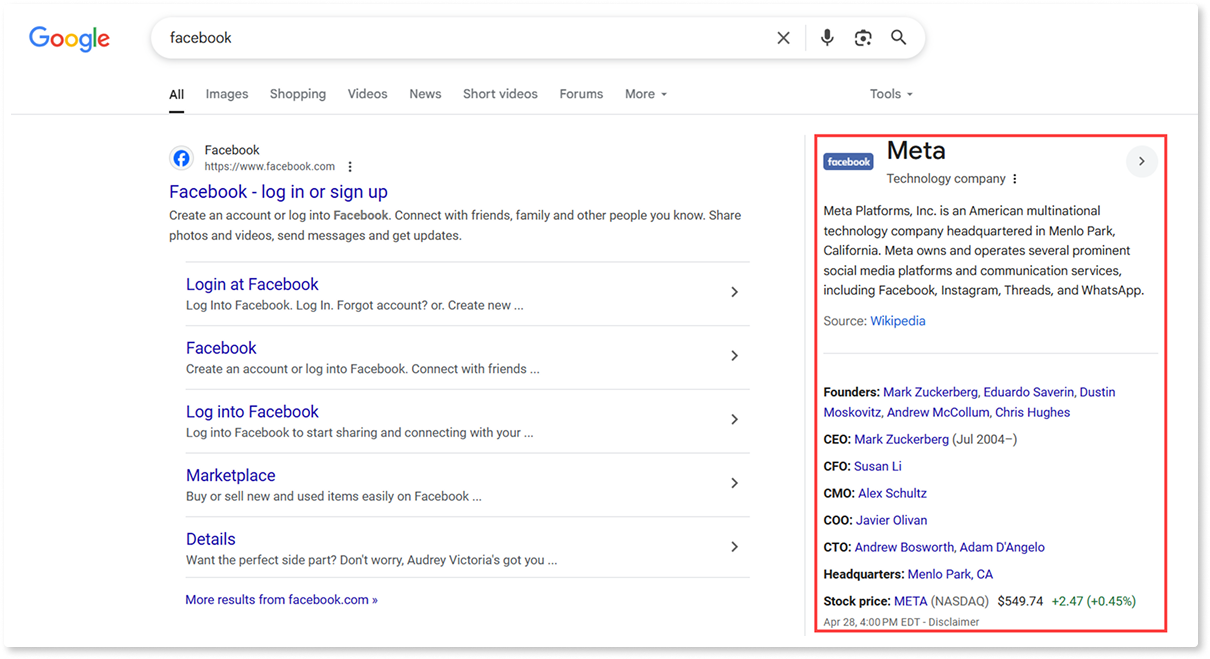The image size is (1210, 659).
Task: Click More results from facebook.com
Action: tap(281, 600)
